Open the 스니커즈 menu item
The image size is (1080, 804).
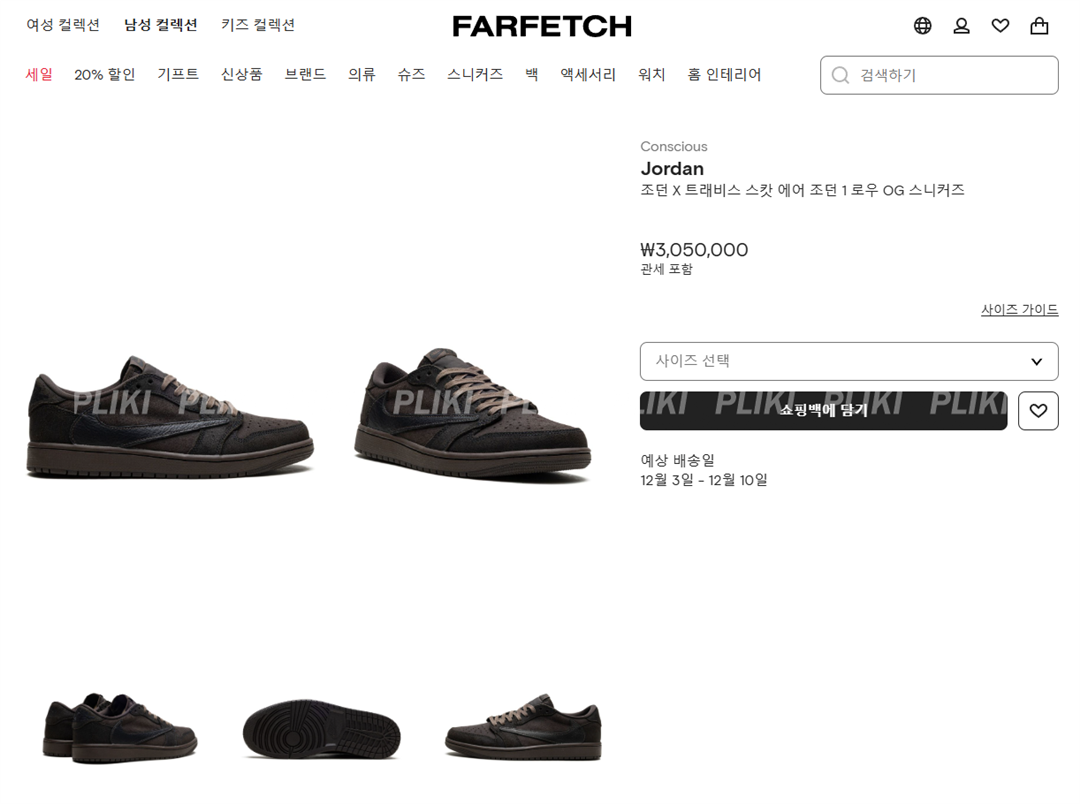[x=475, y=74]
